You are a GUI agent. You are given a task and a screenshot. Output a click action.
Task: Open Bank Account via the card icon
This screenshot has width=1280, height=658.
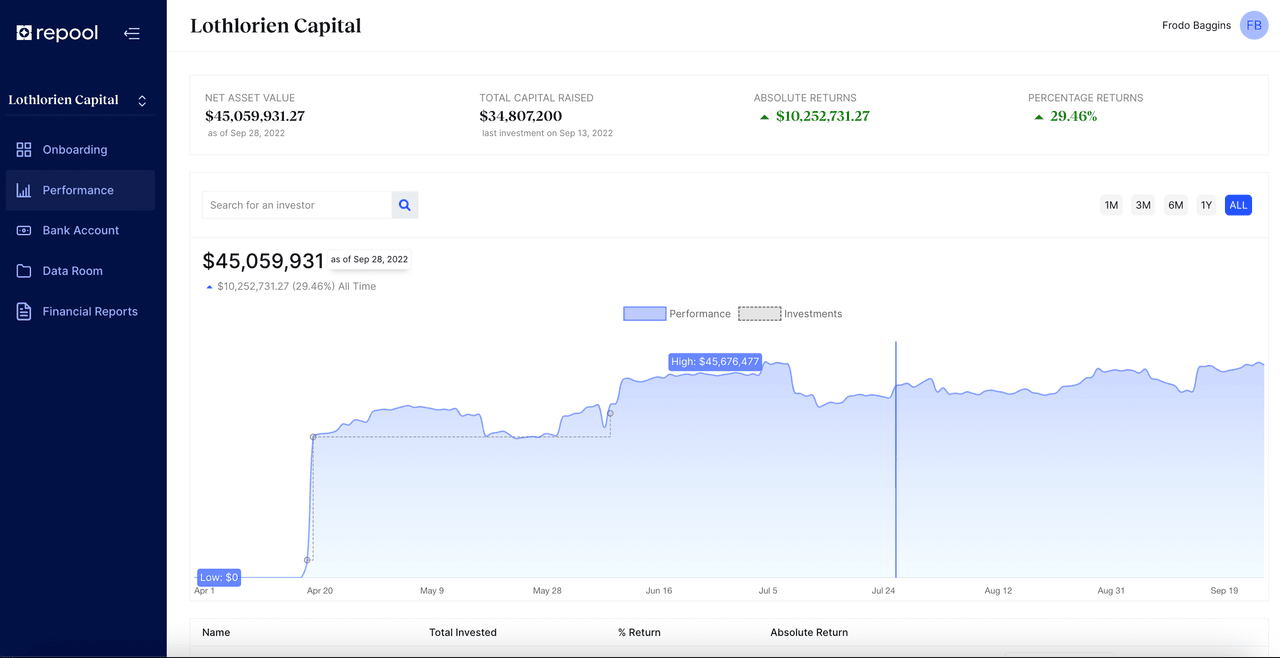click(24, 230)
